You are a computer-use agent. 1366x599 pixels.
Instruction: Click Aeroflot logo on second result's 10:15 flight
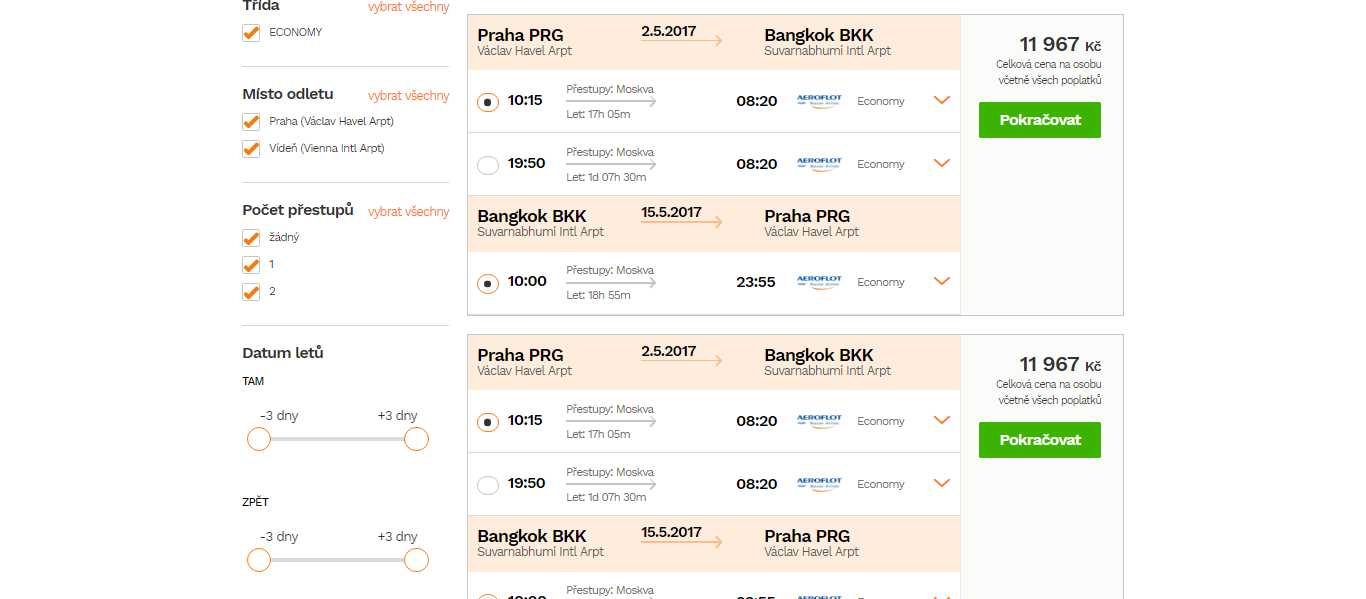coord(819,421)
